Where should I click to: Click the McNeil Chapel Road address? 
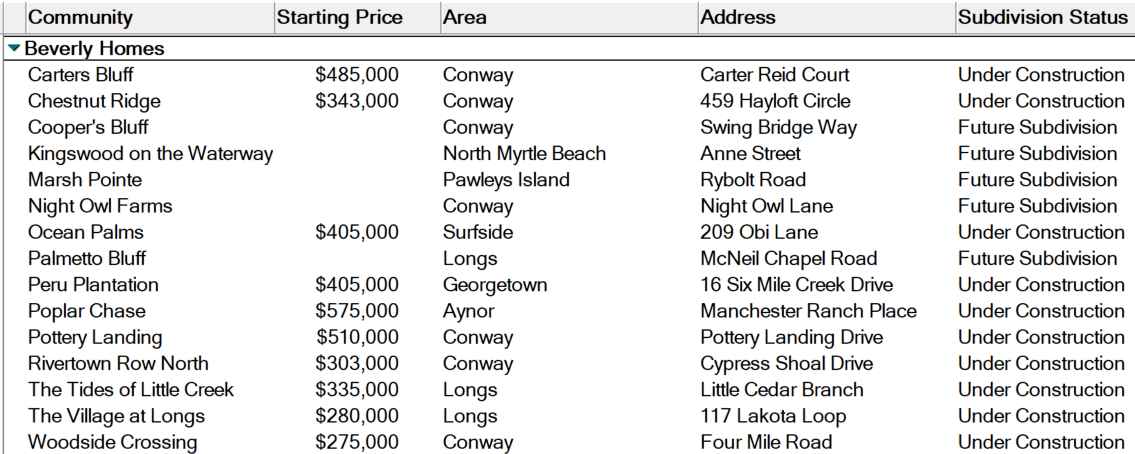tap(788, 258)
